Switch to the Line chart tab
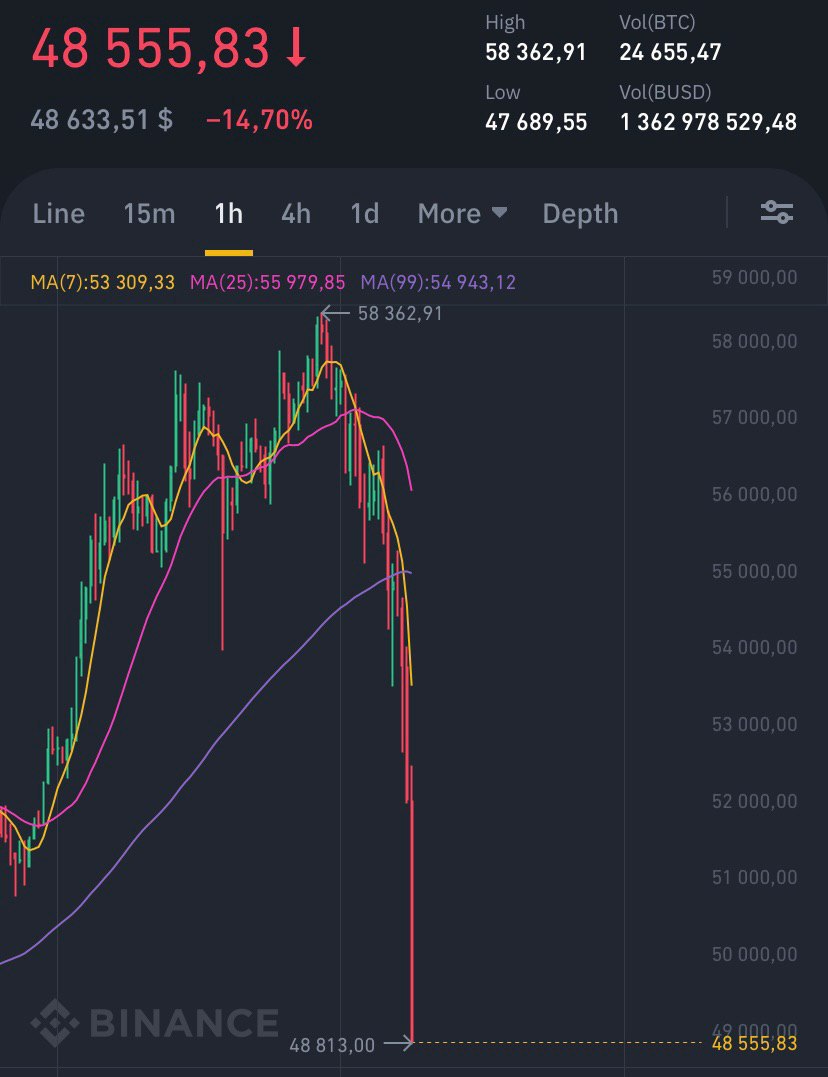The height and width of the screenshot is (1077, 828). 59,214
